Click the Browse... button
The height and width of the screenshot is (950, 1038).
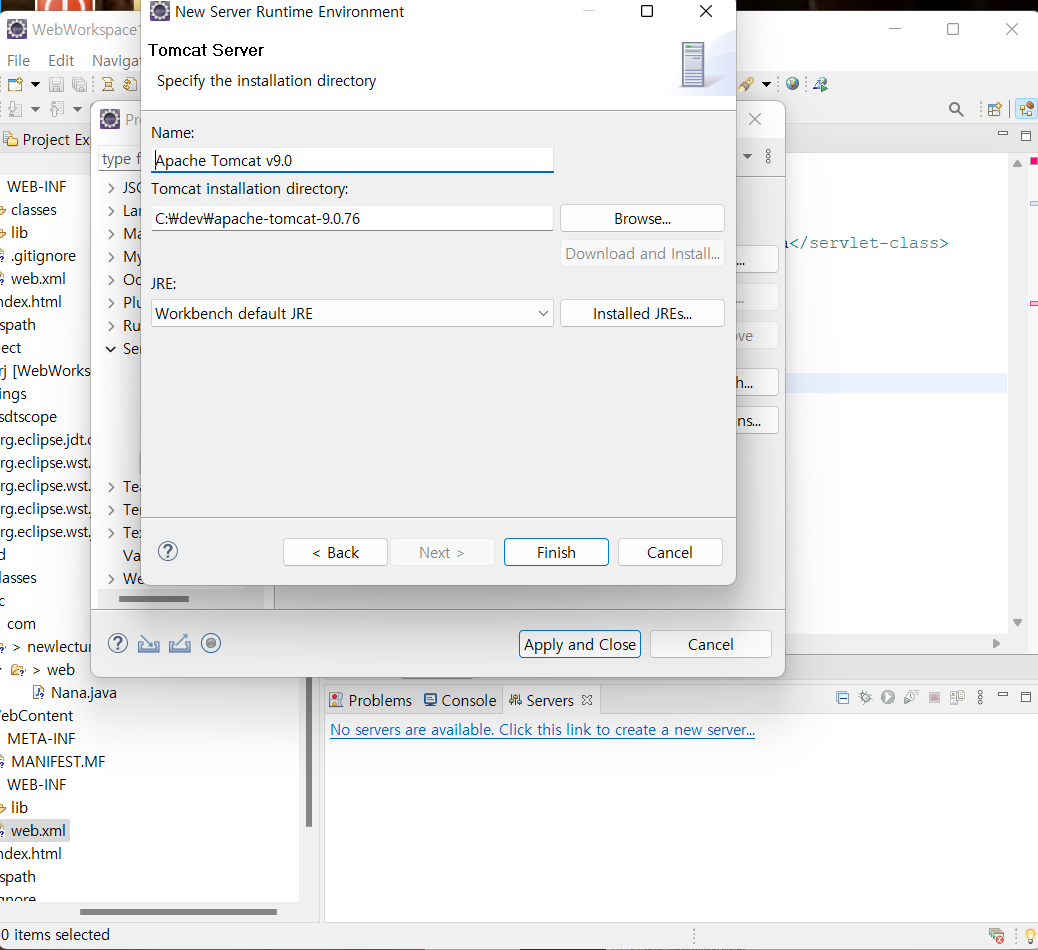point(642,218)
